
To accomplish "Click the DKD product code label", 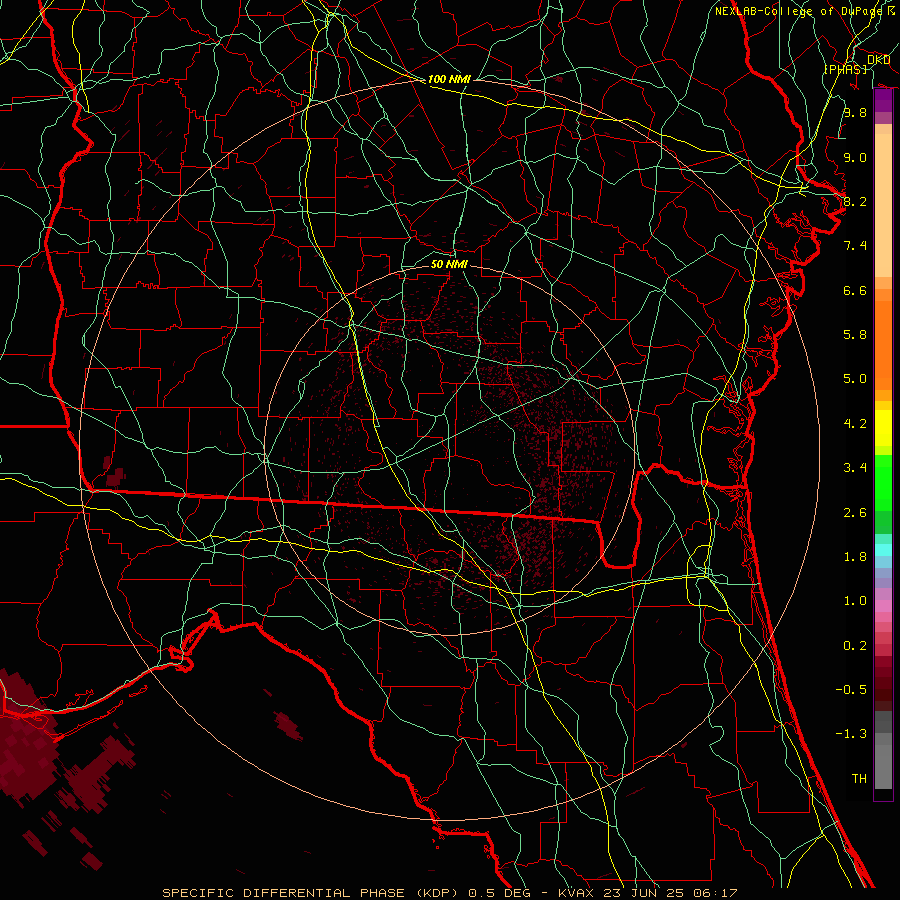I will tap(878, 59).
